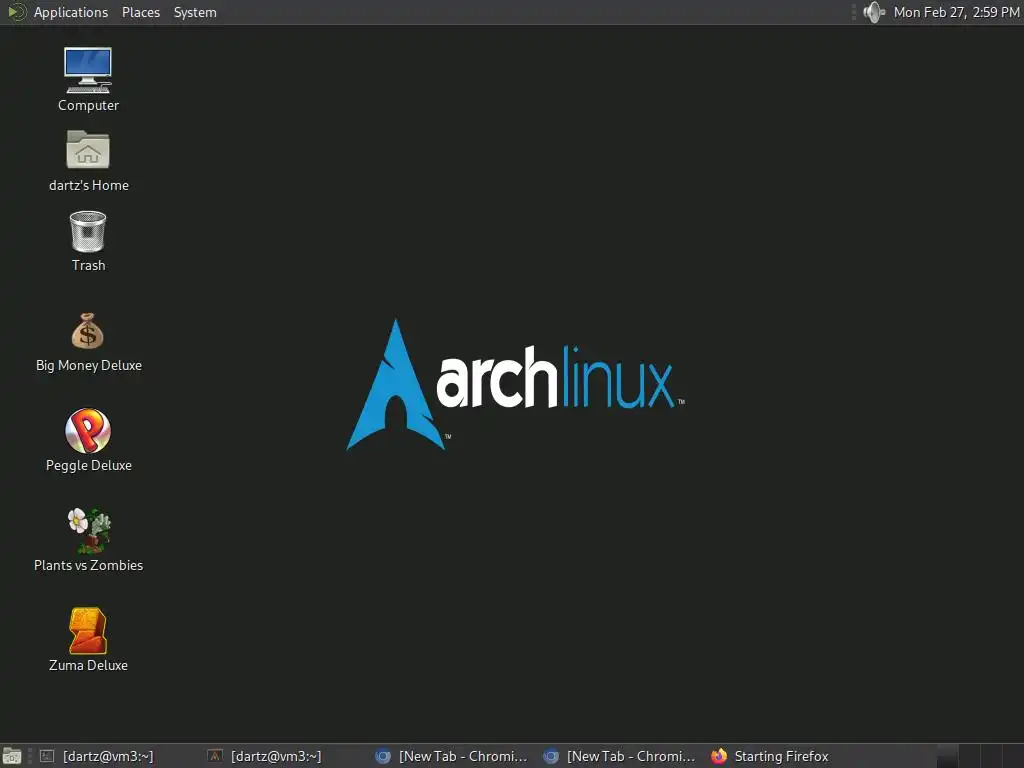
Task: Open the System menu
Action: (x=195, y=12)
